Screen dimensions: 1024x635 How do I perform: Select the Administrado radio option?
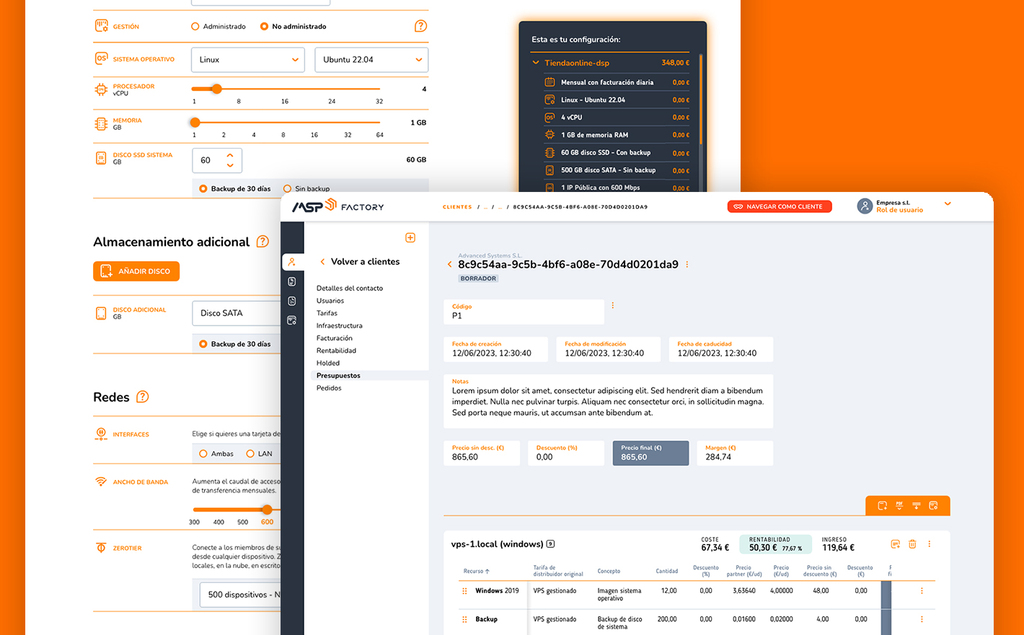point(195,26)
